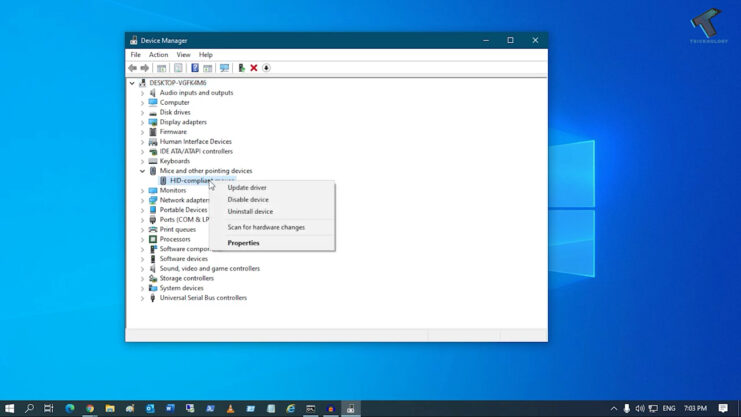Image resolution: width=741 pixels, height=417 pixels.
Task: Click the scan for hardware changes monitor icon
Action: (224, 68)
